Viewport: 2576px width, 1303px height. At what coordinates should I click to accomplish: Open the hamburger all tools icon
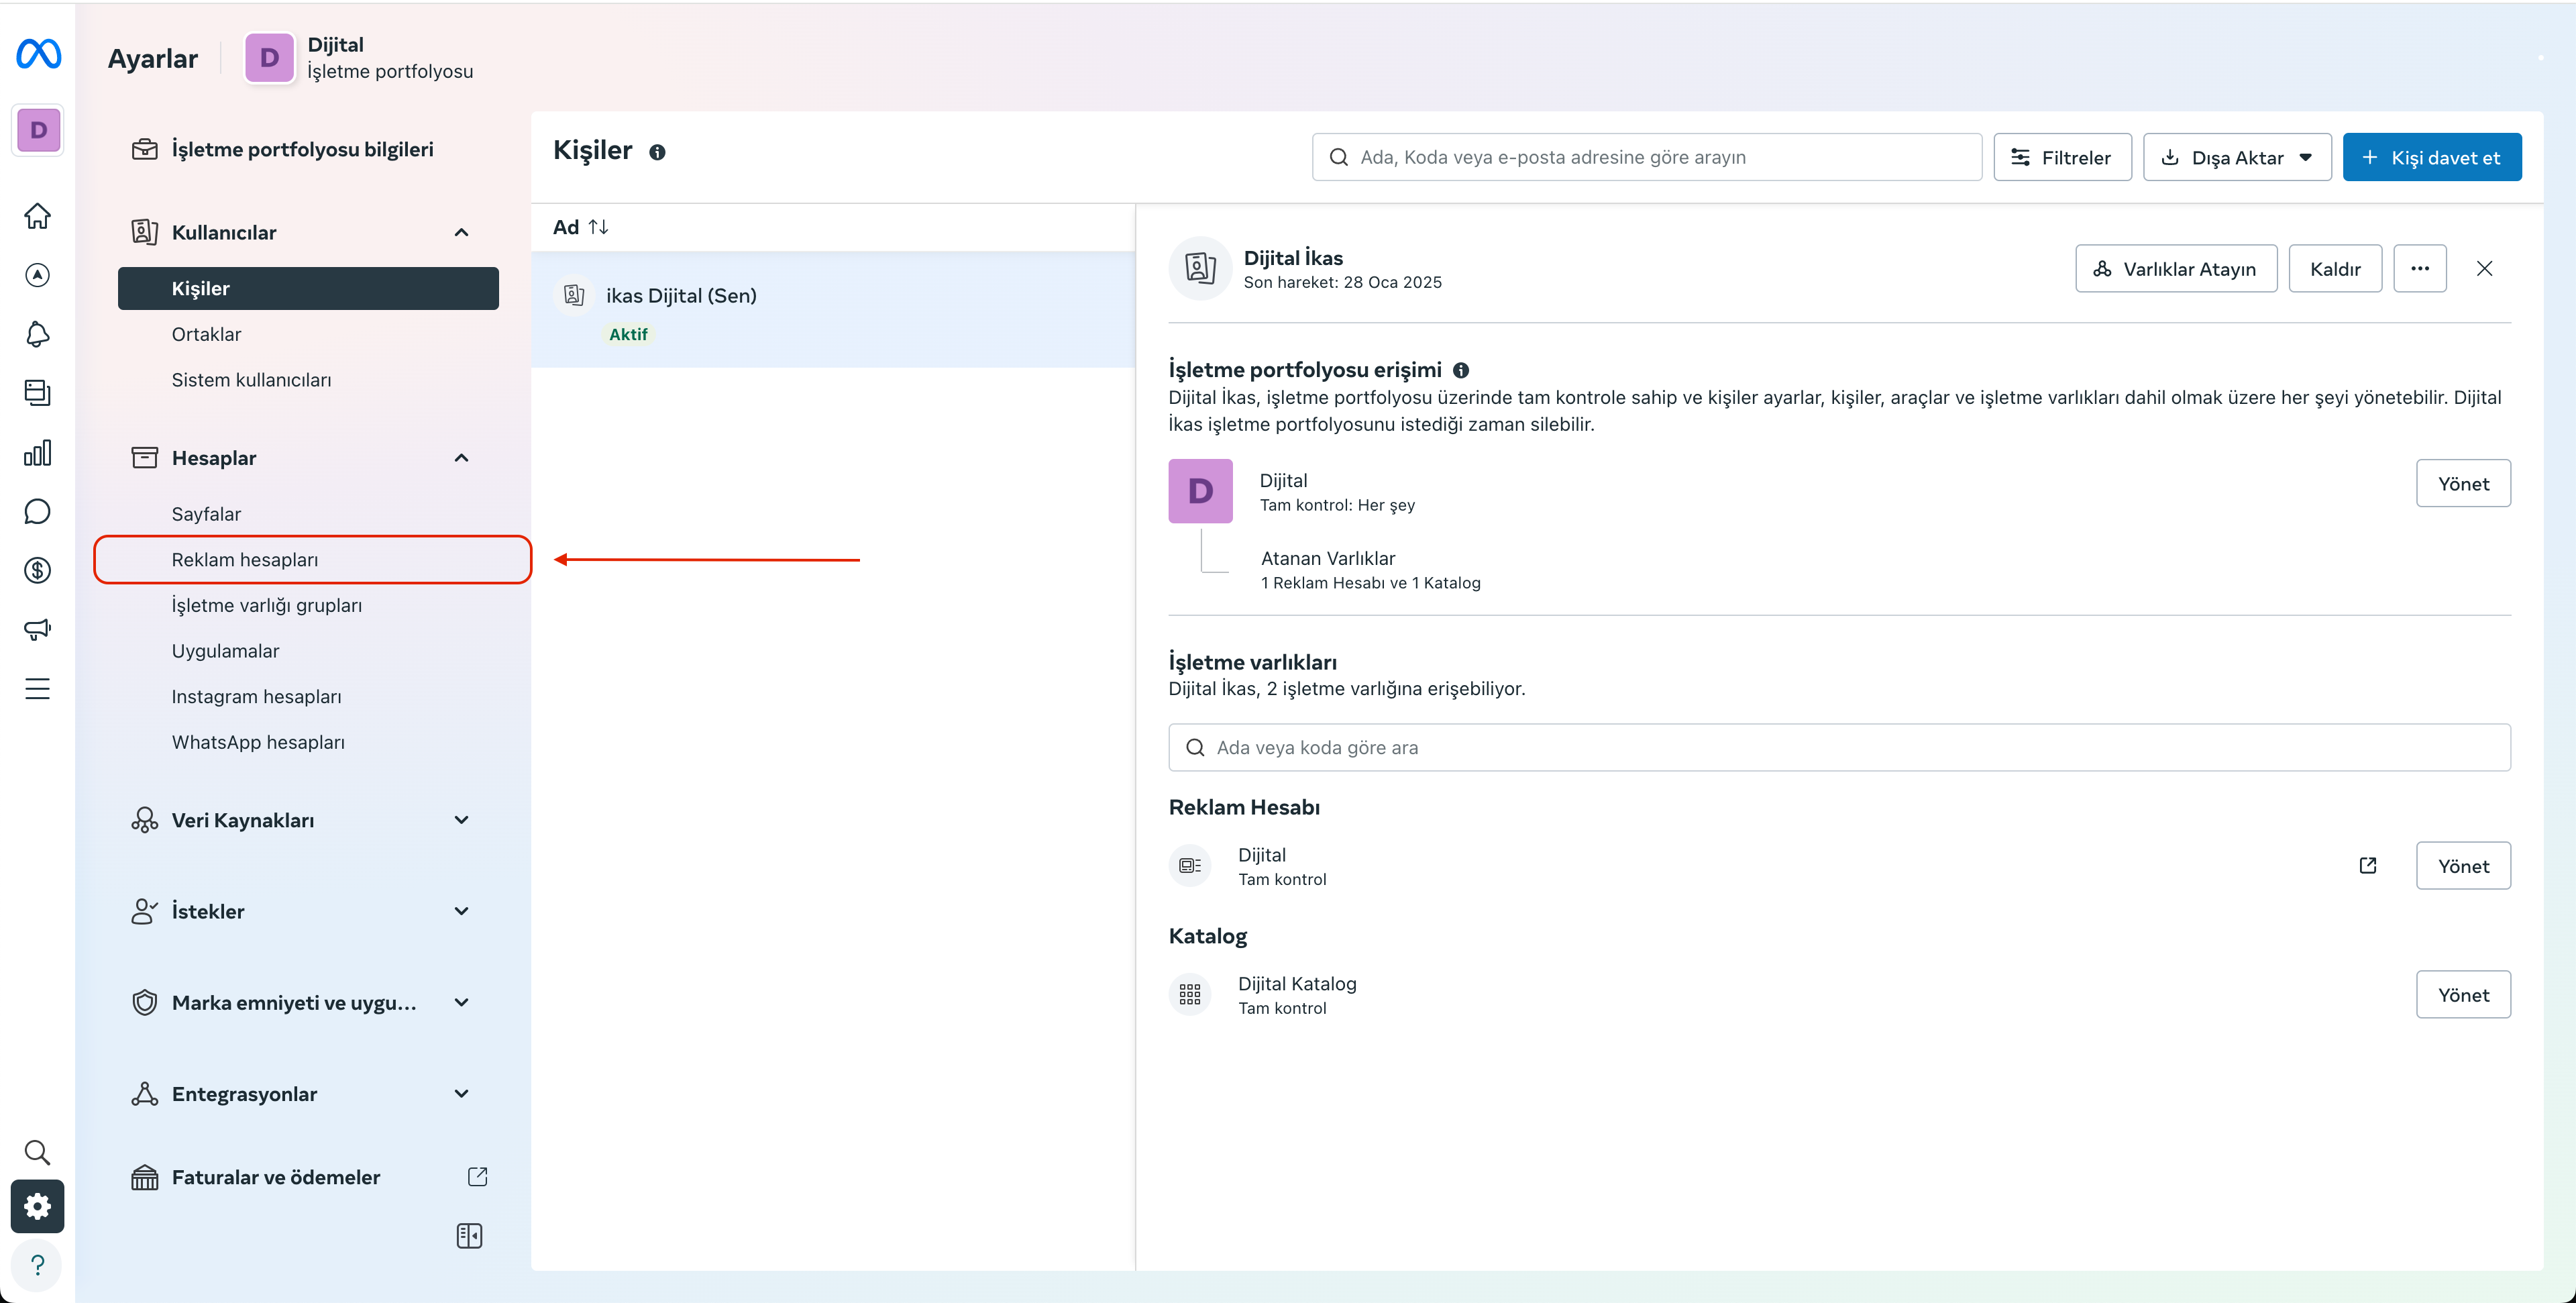point(38,689)
